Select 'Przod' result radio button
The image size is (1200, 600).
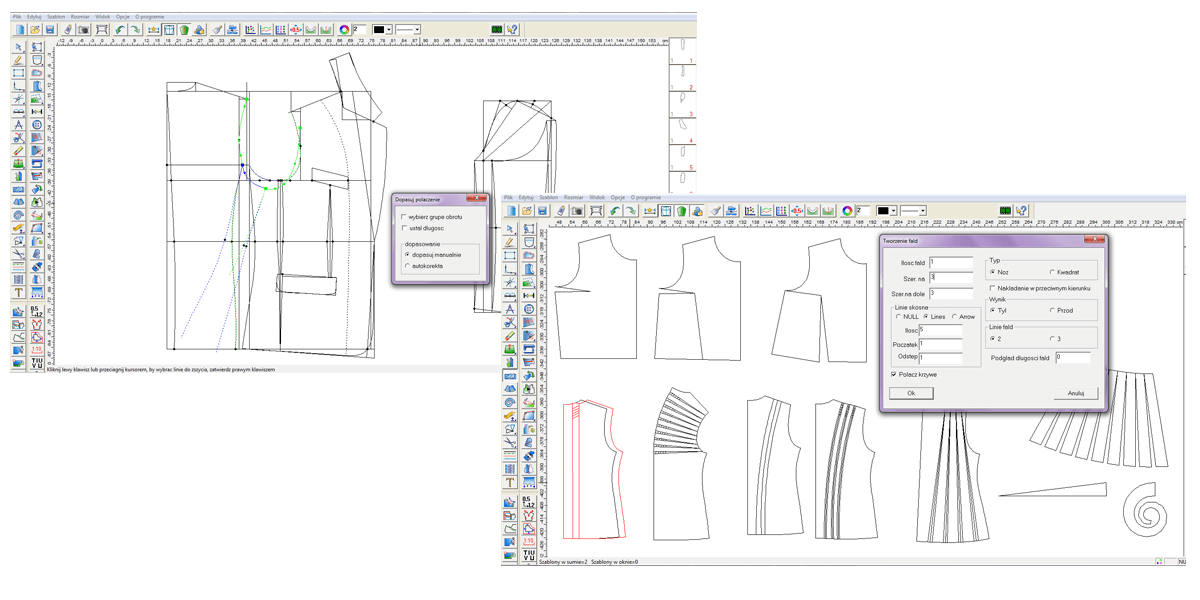pyautogui.click(x=1052, y=311)
